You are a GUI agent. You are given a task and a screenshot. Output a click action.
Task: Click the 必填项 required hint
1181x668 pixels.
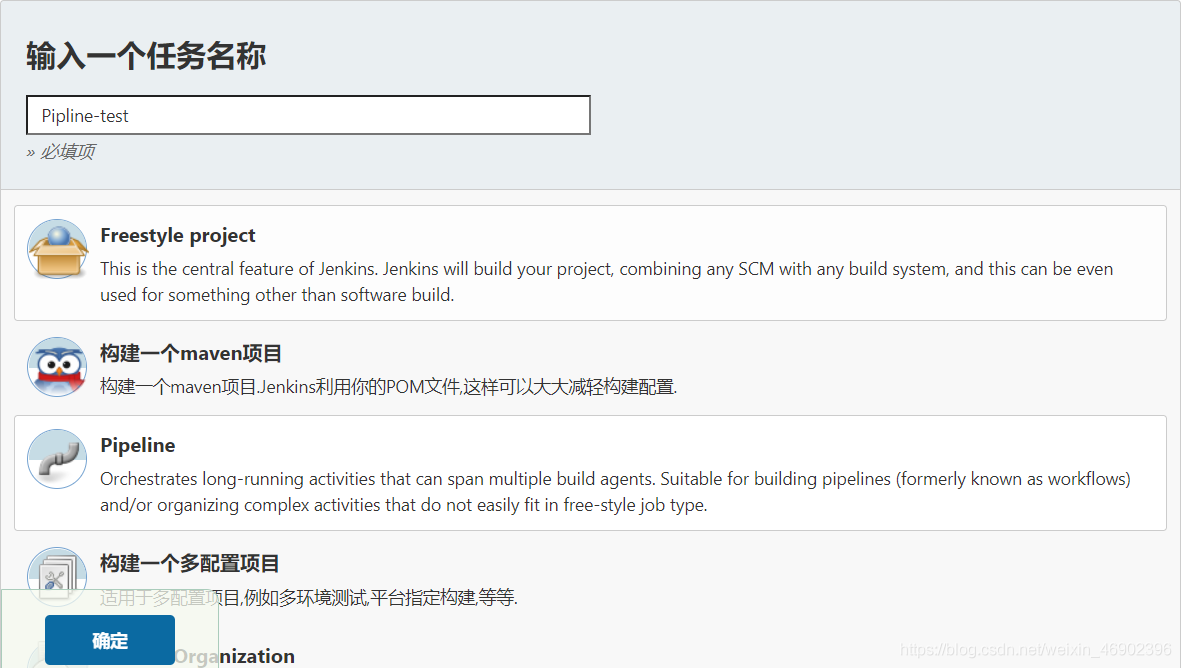[61, 152]
